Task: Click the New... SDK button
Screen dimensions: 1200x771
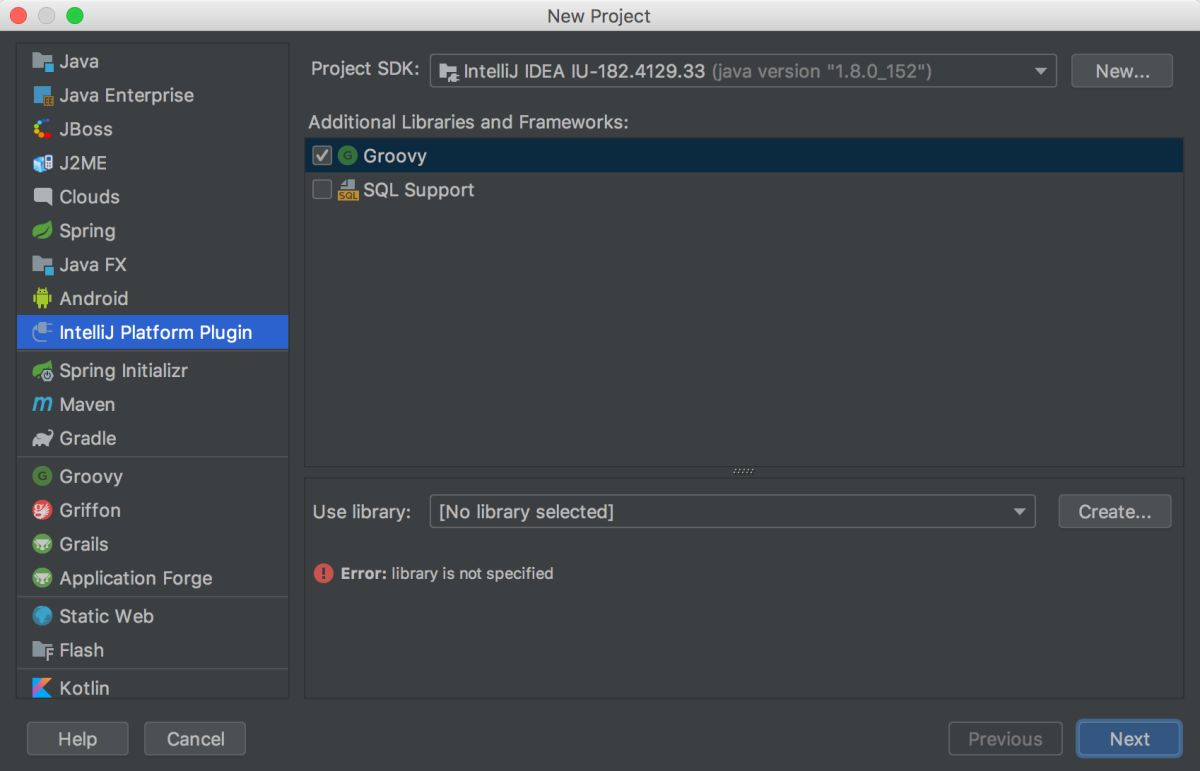Action: point(1122,71)
